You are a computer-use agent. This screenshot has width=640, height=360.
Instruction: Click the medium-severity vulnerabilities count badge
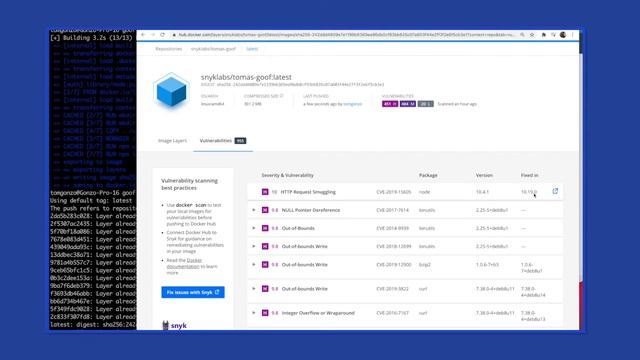pos(408,104)
